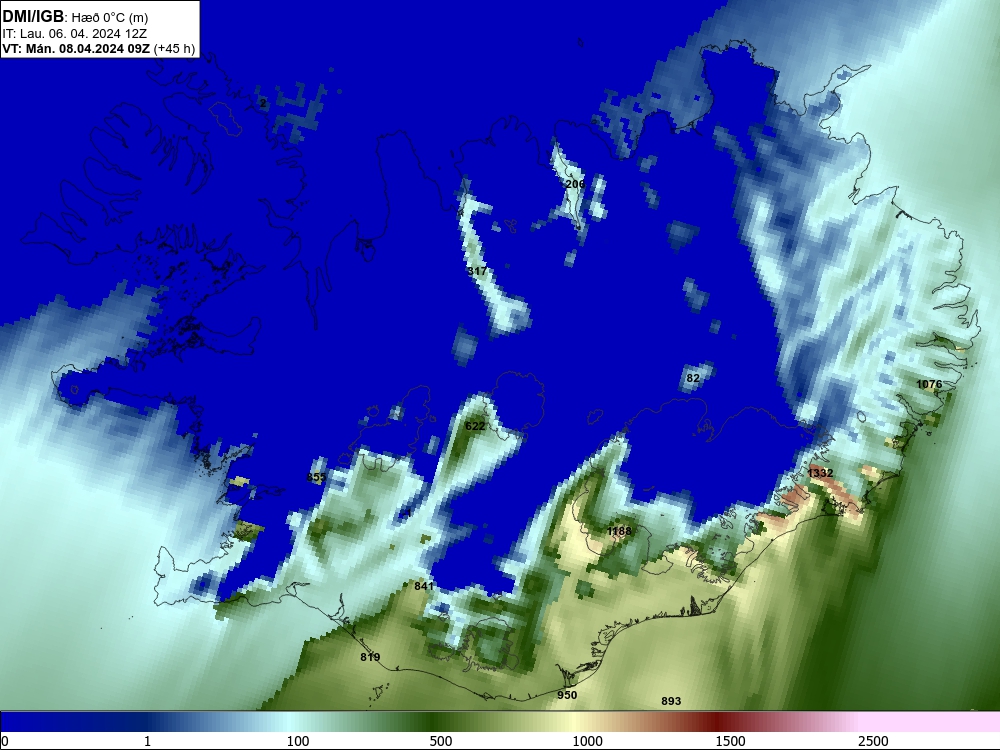Click the legend label 1000
The image size is (1000, 750).
tap(587, 741)
